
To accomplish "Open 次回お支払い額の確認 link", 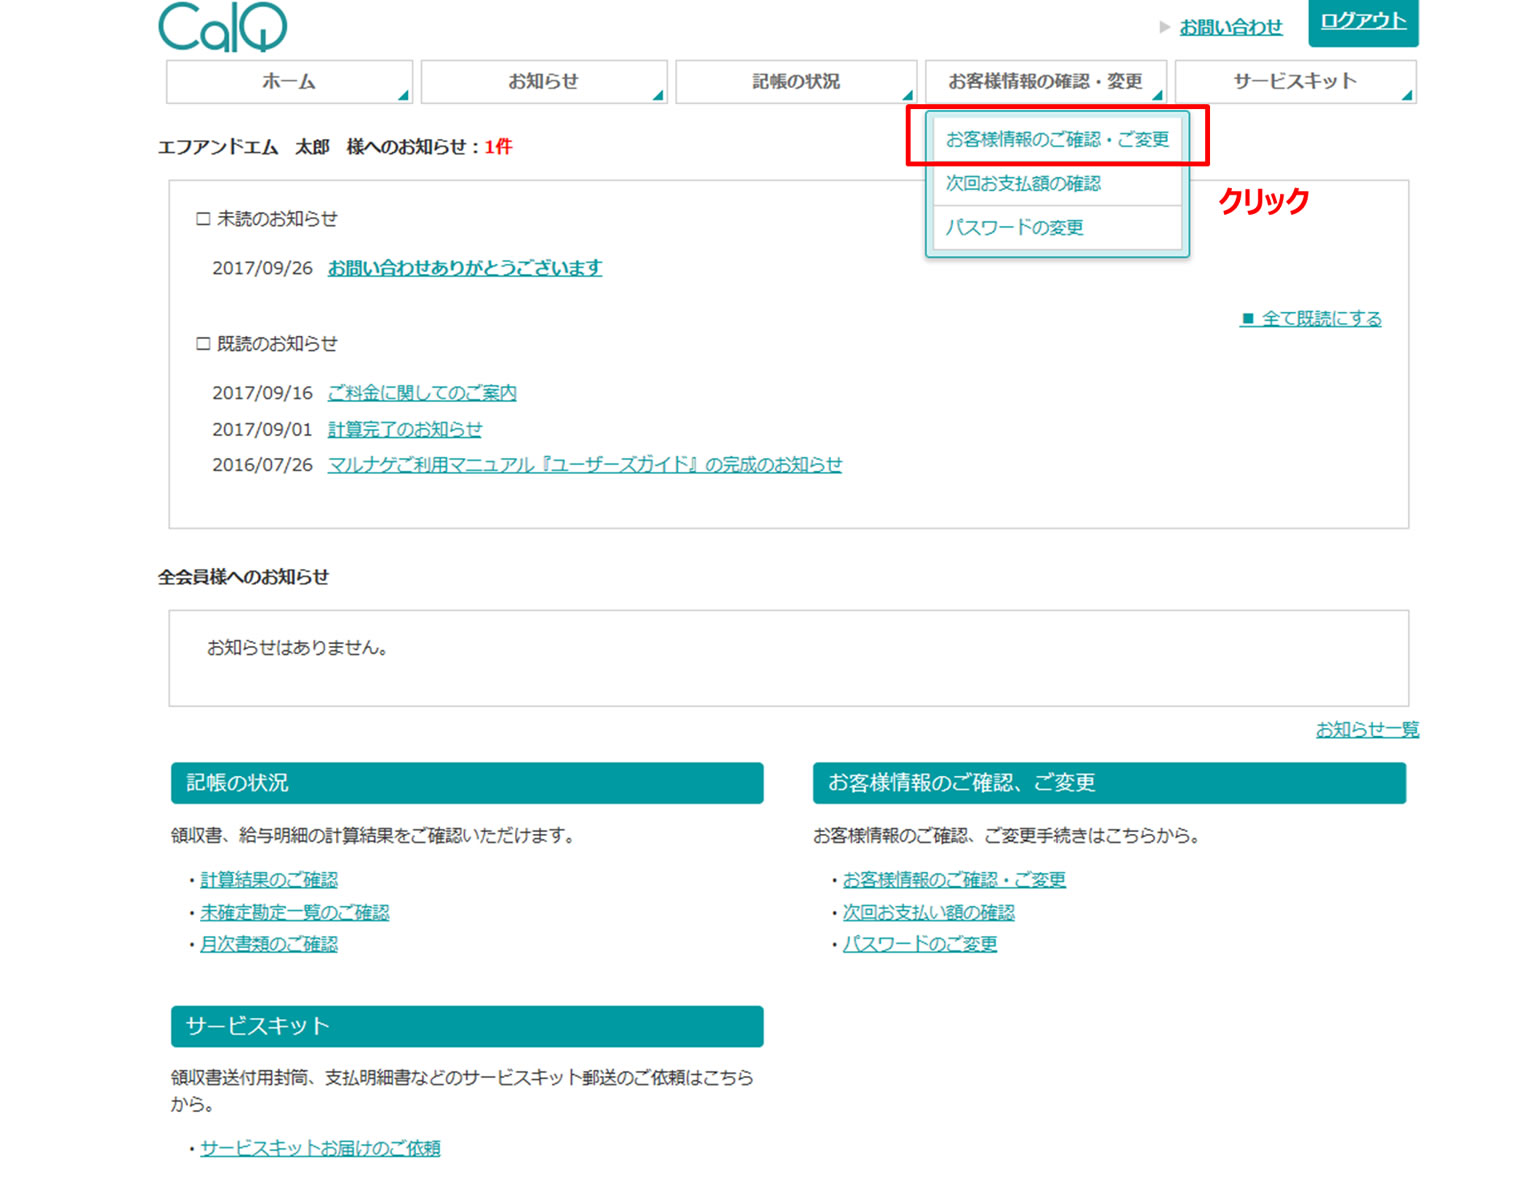I will 929,912.
